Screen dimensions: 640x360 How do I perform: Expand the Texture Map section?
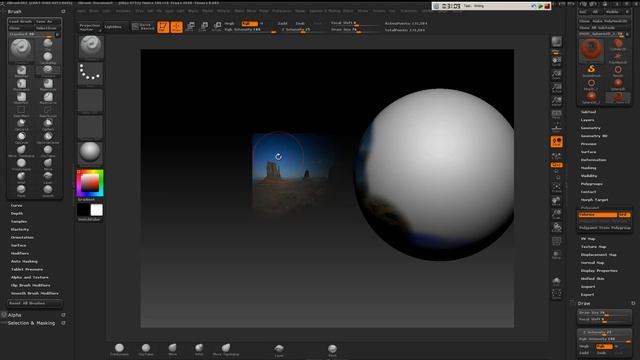coord(593,247)
